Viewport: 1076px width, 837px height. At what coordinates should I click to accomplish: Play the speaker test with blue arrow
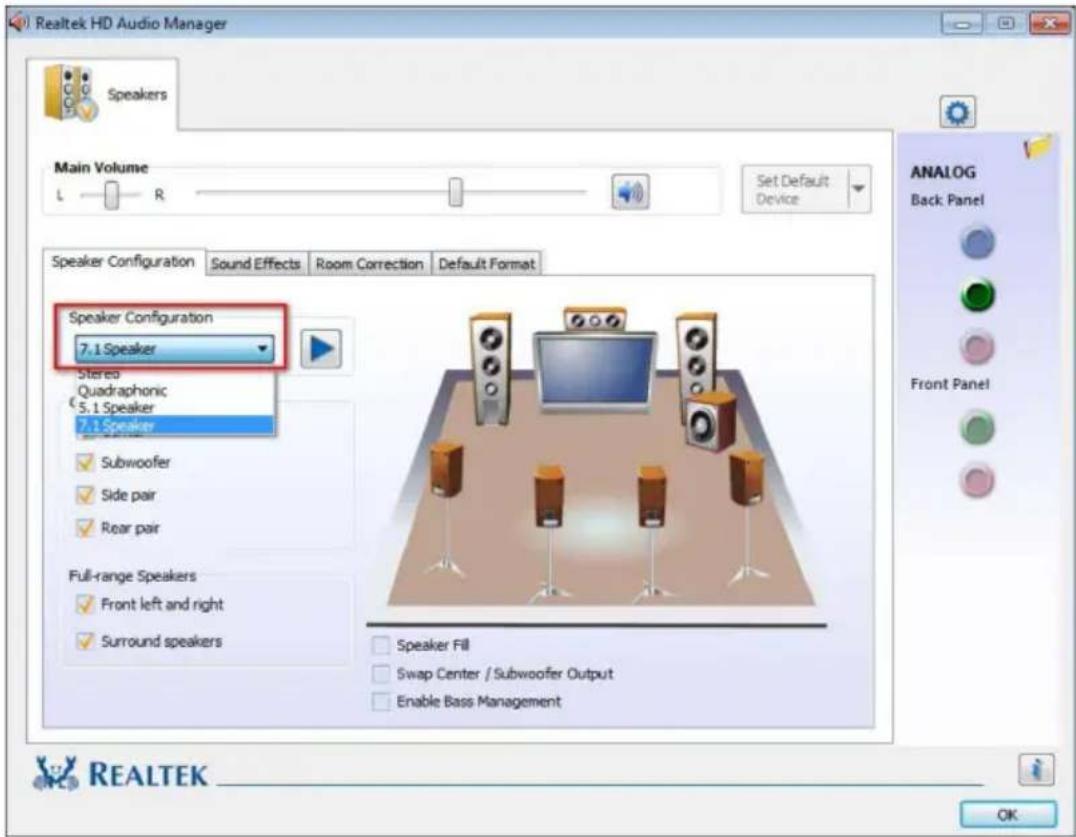coord(321,349)
